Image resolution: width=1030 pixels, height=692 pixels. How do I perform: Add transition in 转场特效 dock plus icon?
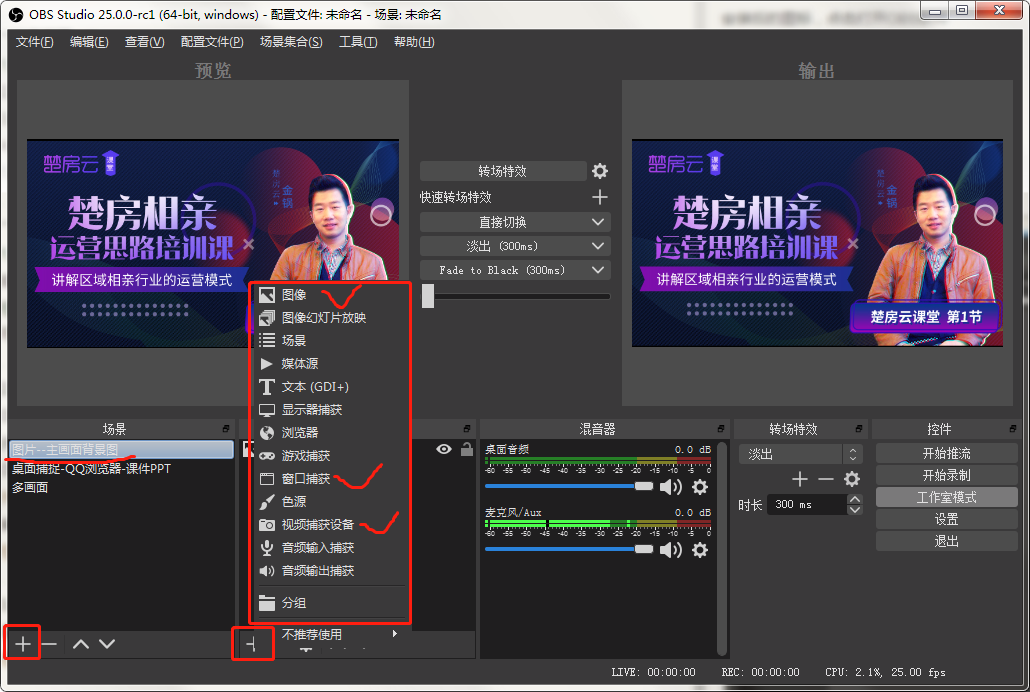click(799, 479)
